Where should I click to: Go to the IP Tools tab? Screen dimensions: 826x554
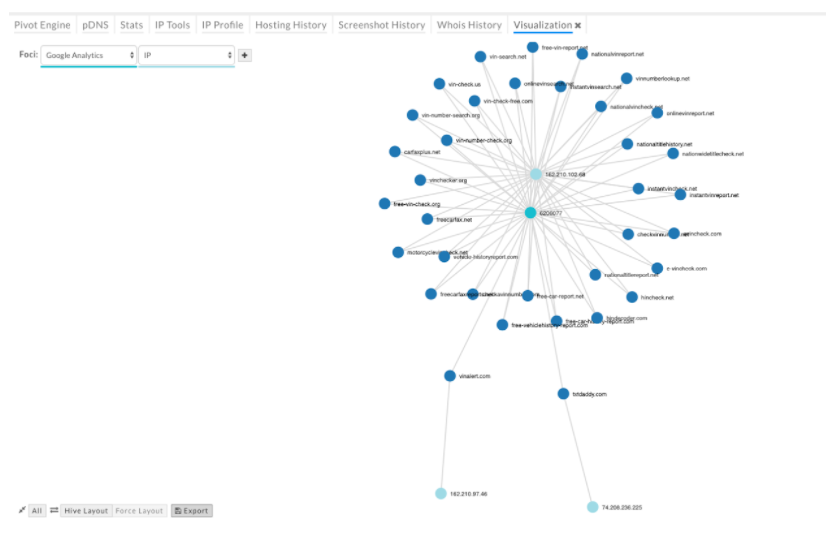[x=172, y=25]
